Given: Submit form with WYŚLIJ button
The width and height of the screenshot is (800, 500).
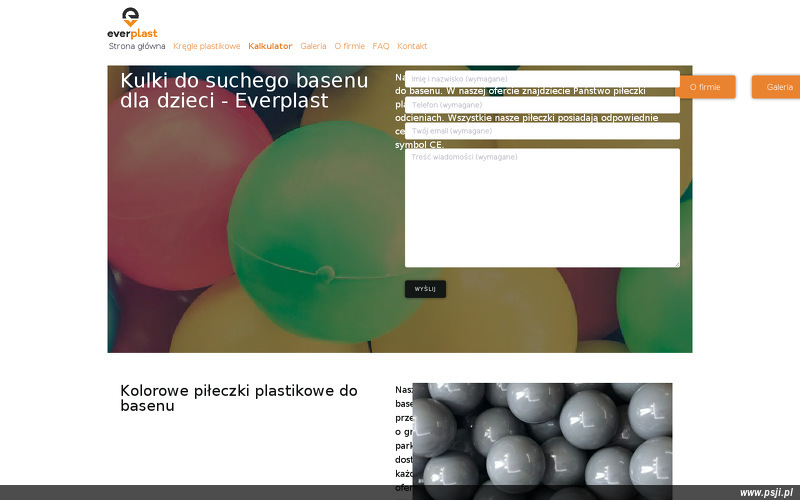Looking at the screenshot, I should tap(426, 289).
